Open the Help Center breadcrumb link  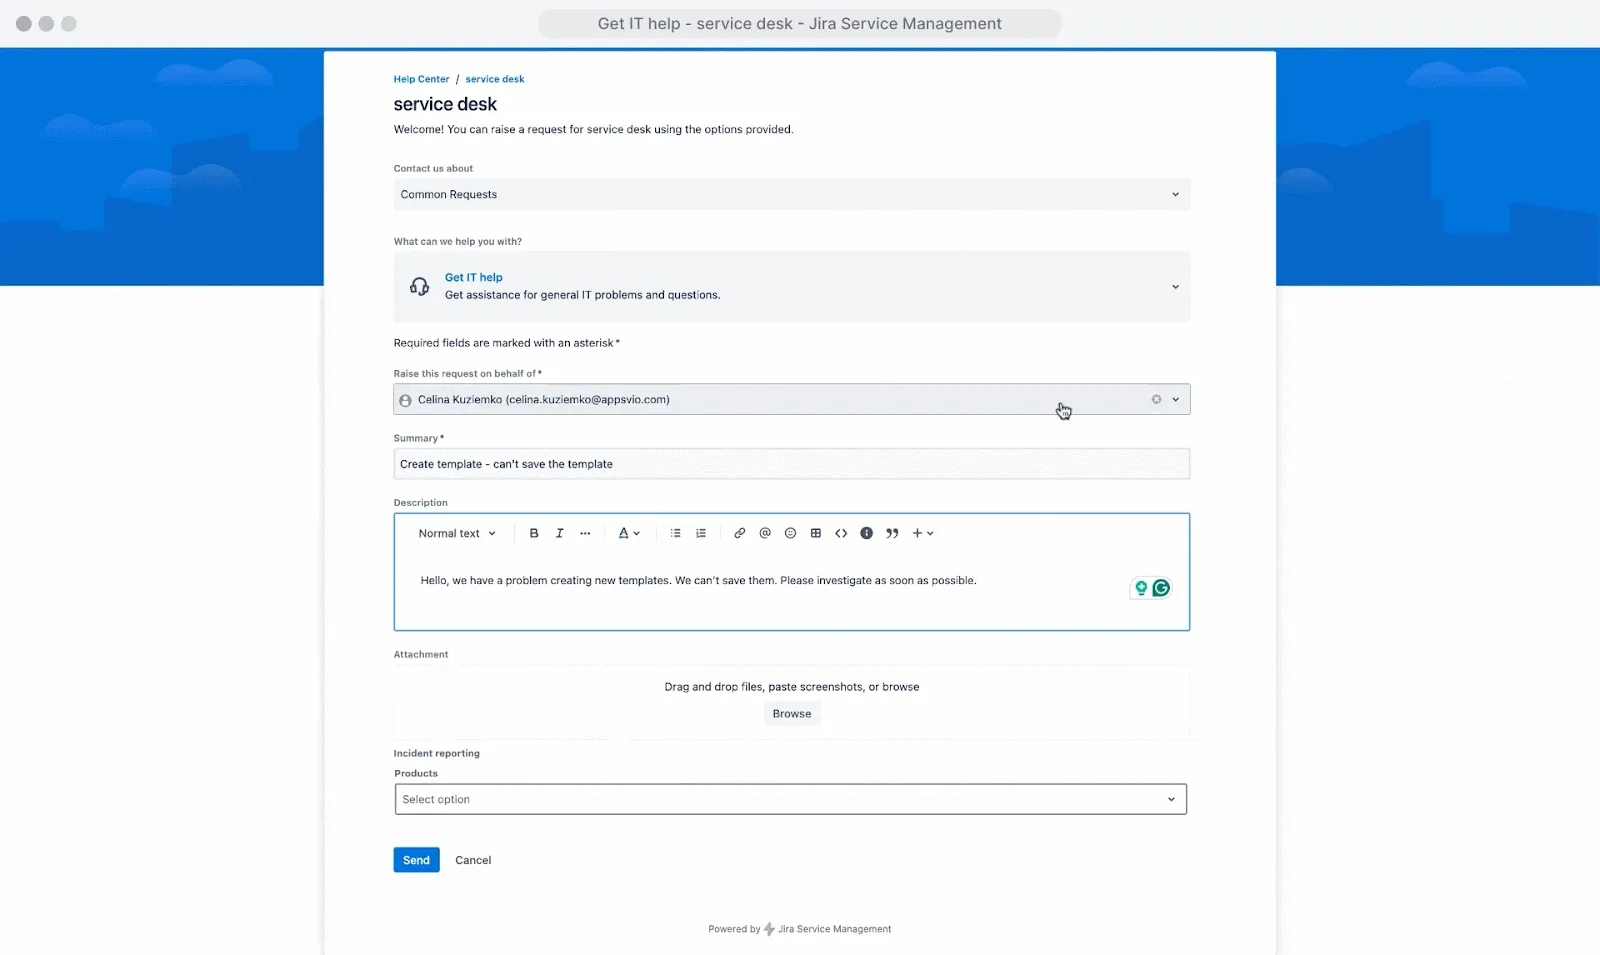click(x=421, y=79)
